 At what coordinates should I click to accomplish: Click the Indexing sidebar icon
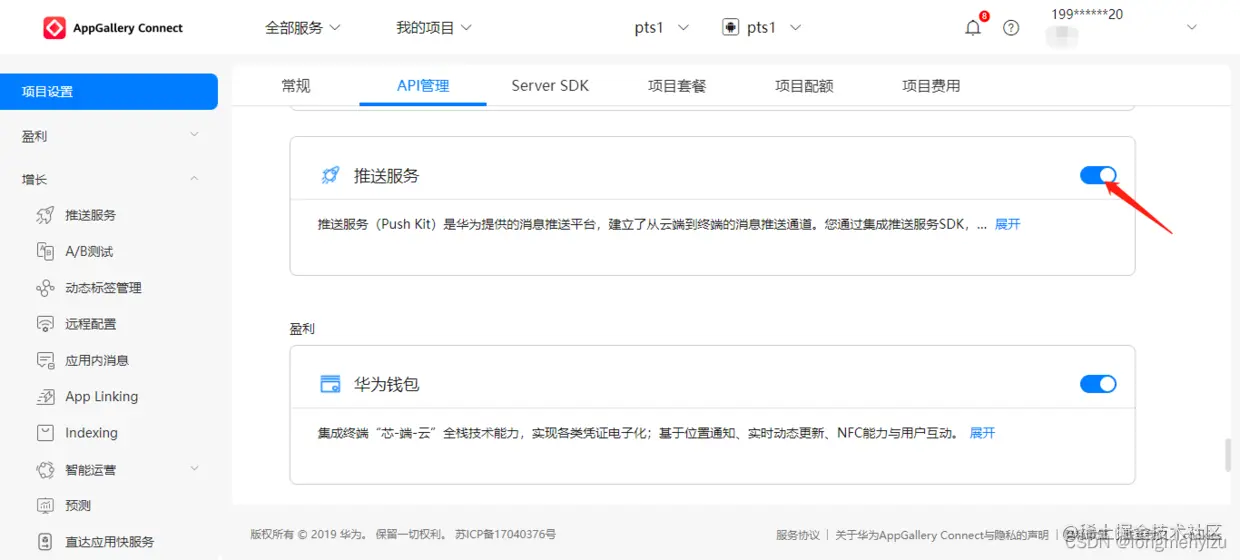click(x=45, y=433)
